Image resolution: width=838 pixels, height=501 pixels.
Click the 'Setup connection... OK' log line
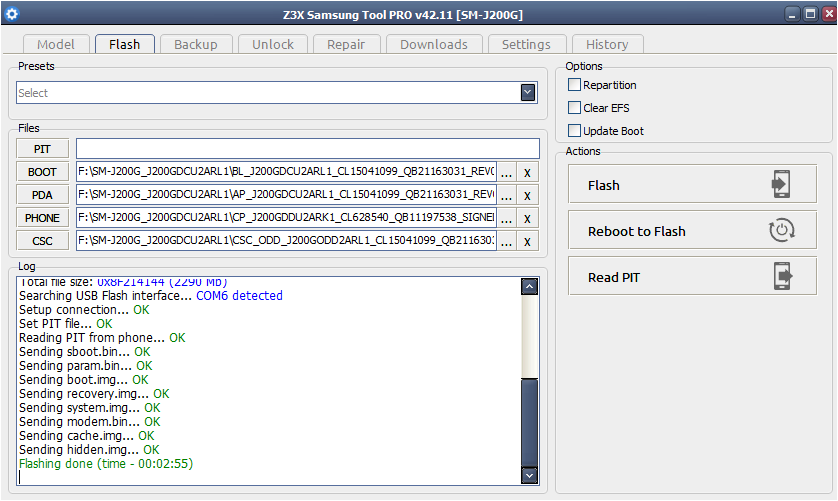(x=84, y=310)
